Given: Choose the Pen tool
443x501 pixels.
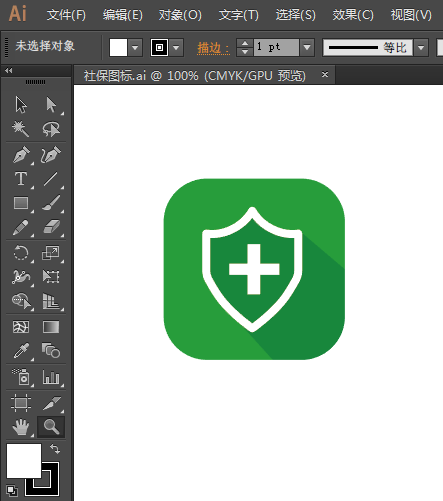Looking at the screenshot, I should (x=21, y=154).
